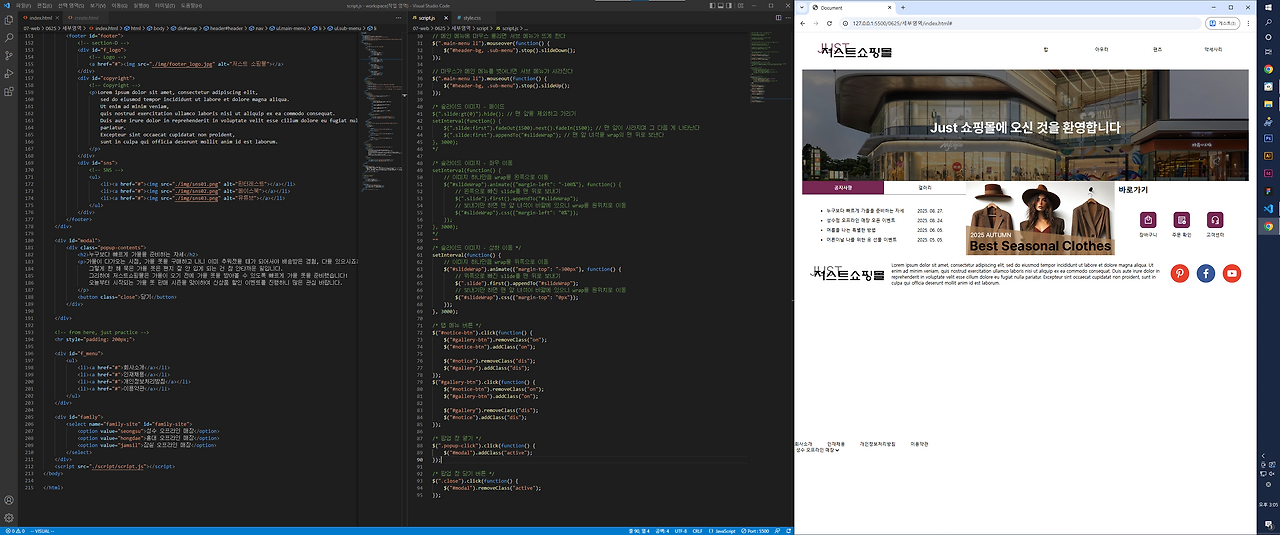This screenshot has width=1280, height=535.
Task: Open the right editor's more actions menu
Action: tap(788, 18)
